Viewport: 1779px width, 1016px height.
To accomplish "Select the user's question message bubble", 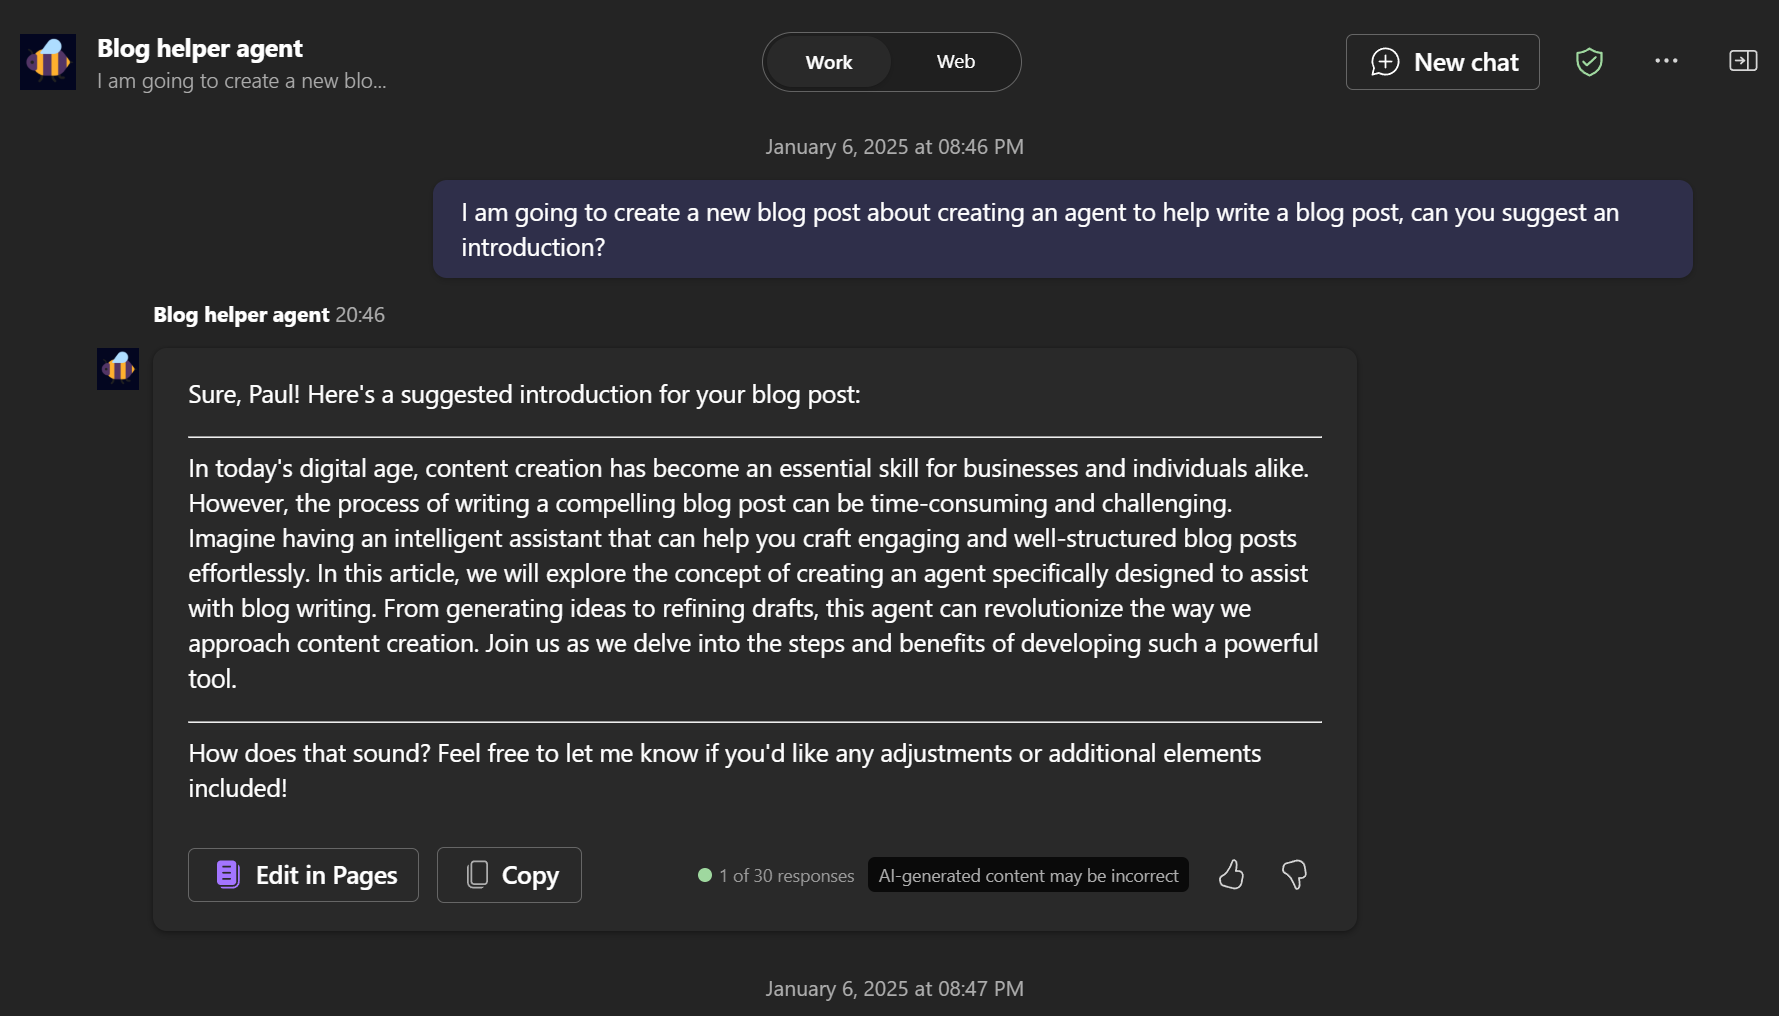I will click(x=1062, y=229).
